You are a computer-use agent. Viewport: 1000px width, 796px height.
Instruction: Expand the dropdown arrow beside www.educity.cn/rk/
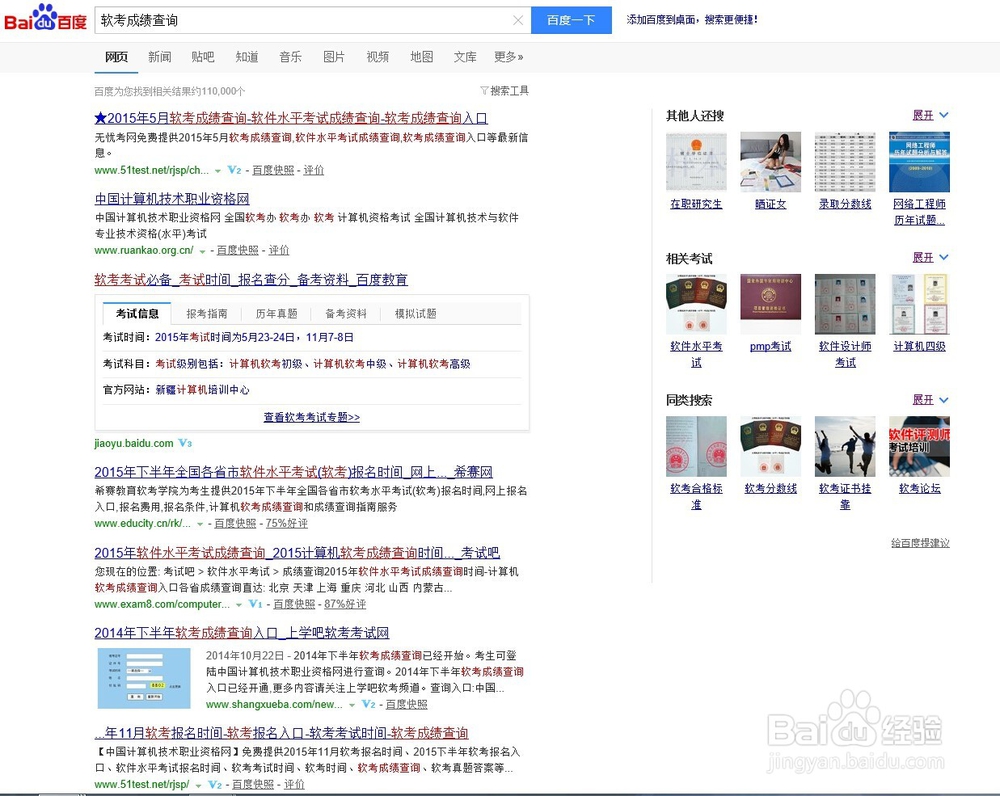[x=200, y=524]
